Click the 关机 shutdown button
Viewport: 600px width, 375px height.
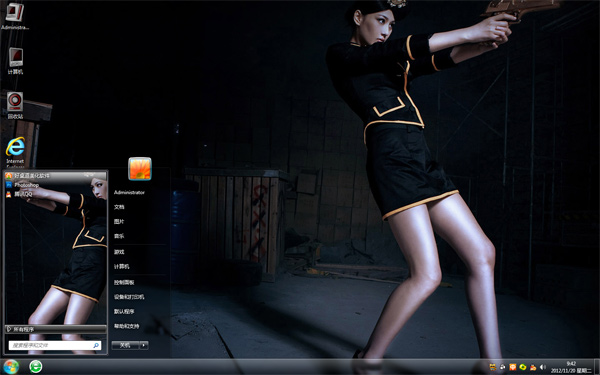(x=125, y=345)
